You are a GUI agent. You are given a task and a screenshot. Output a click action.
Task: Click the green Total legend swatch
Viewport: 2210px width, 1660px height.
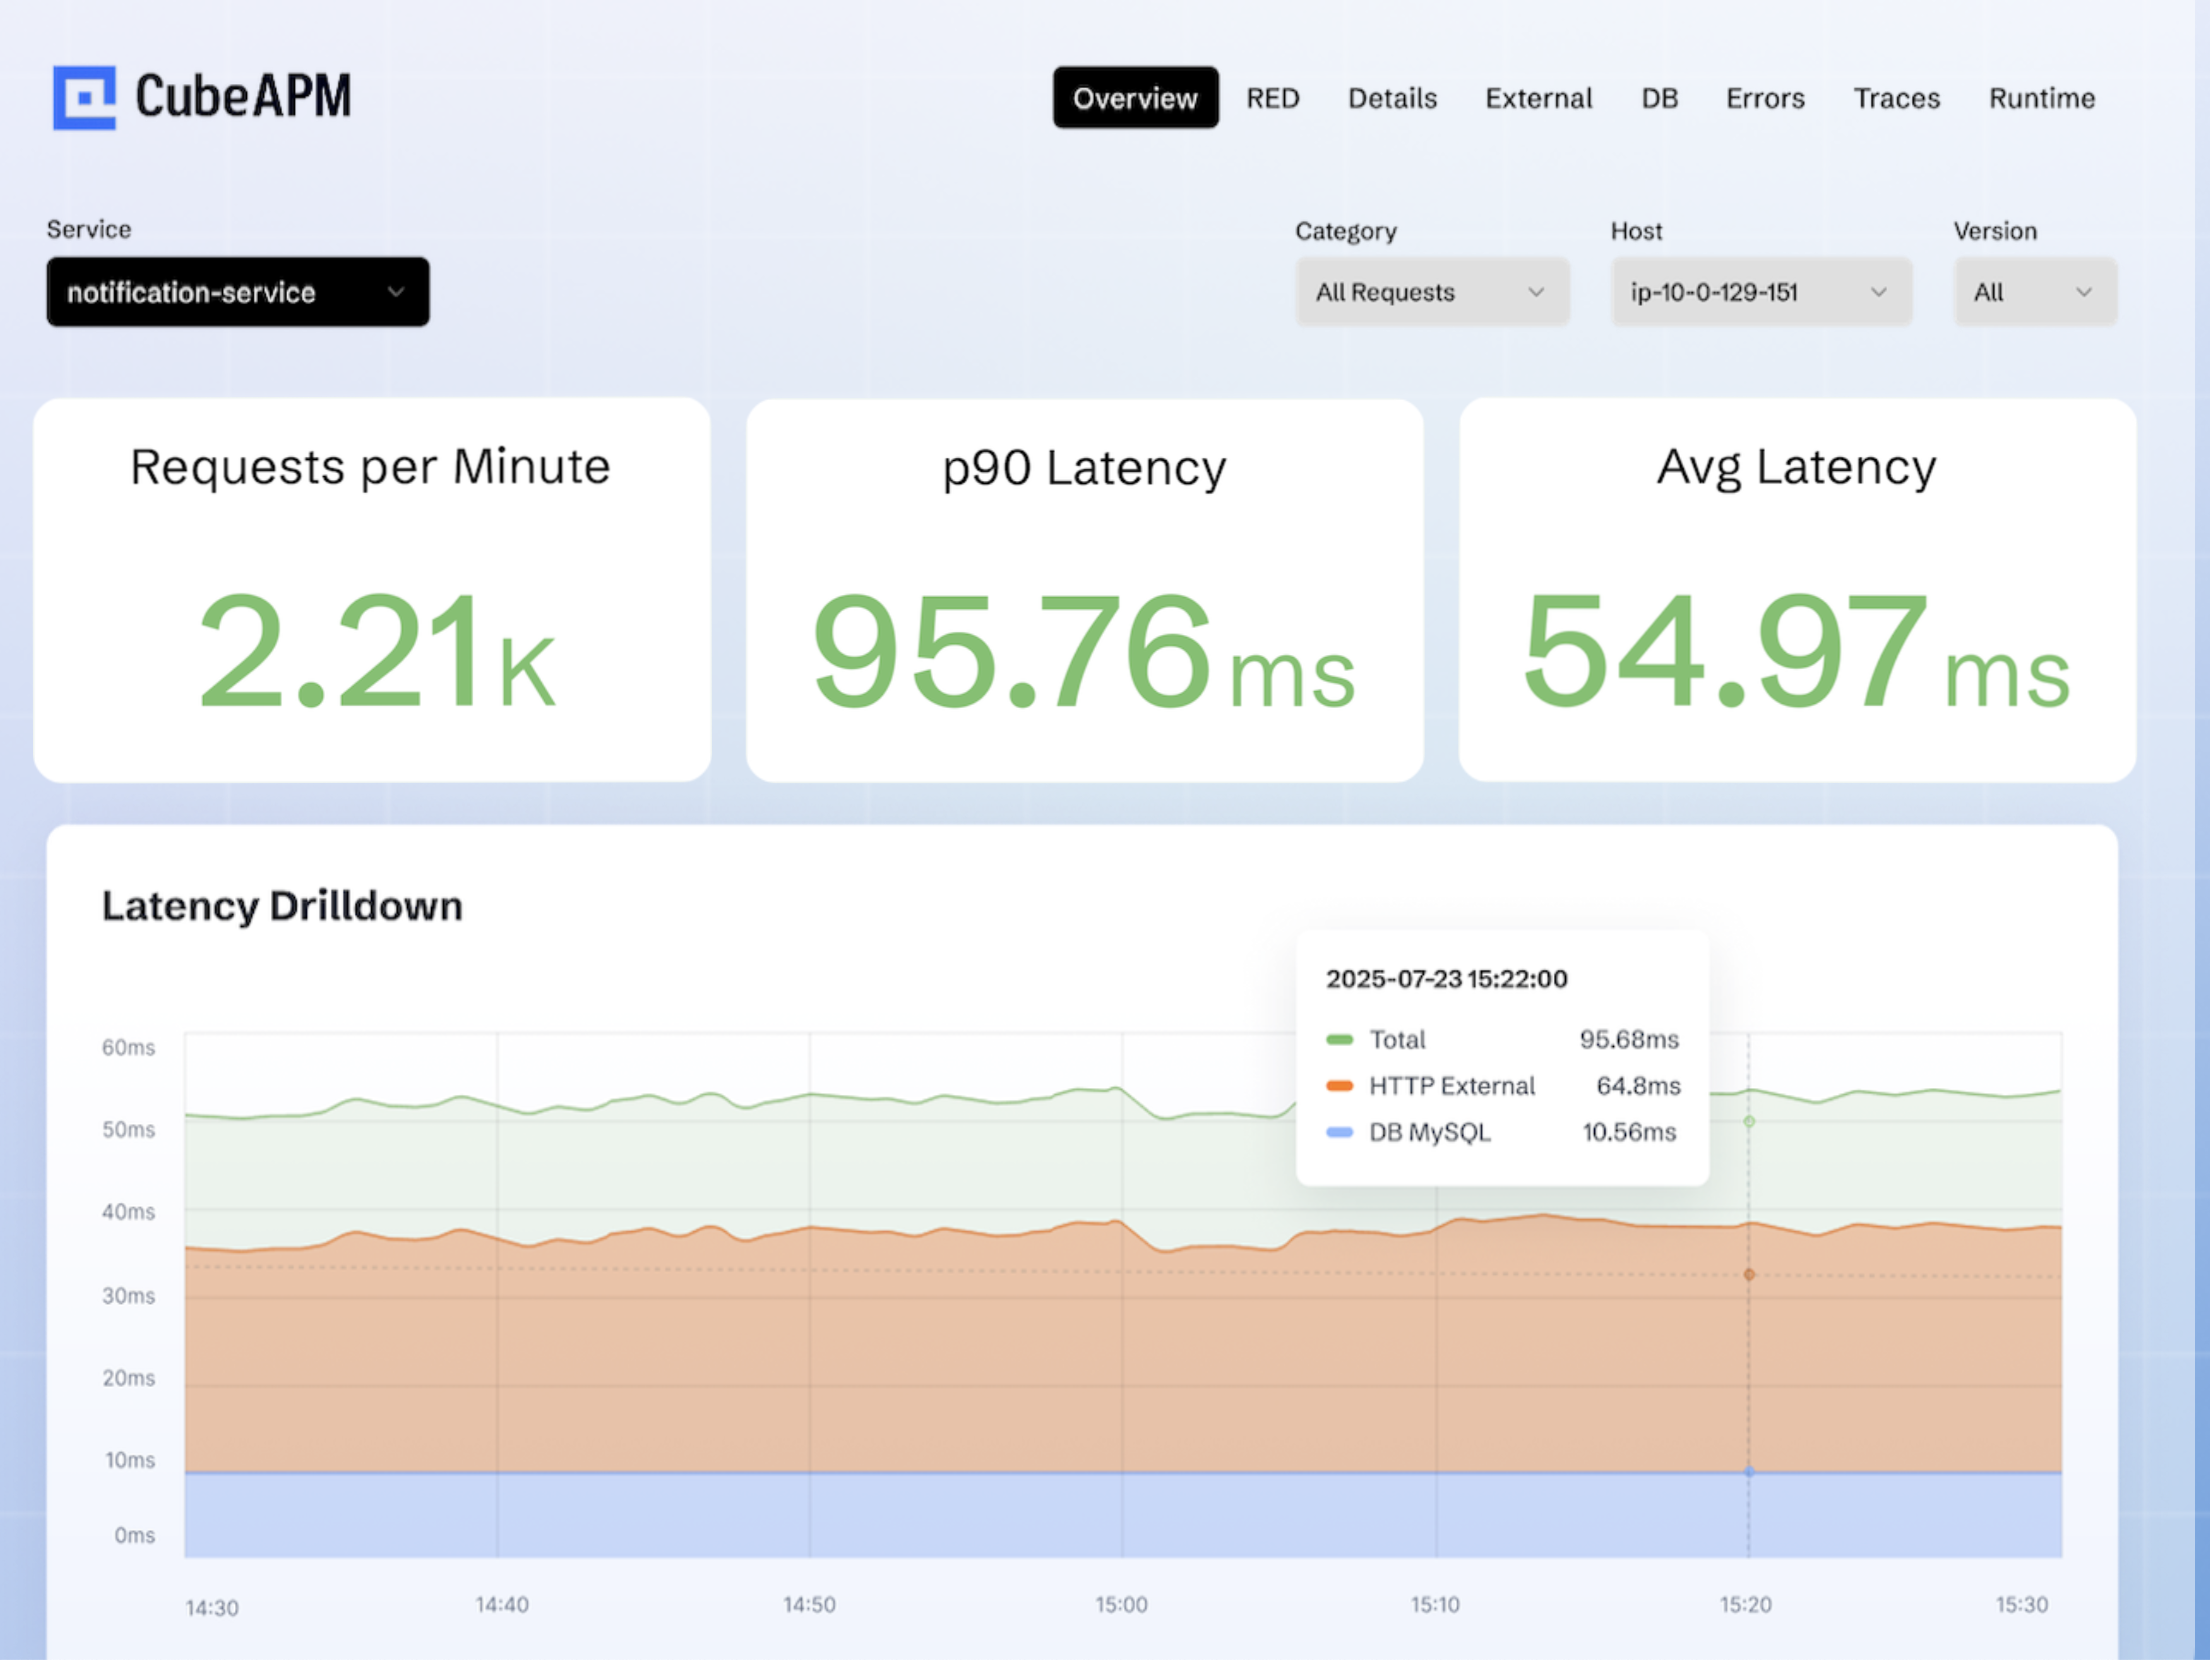coord(1339,1040)
